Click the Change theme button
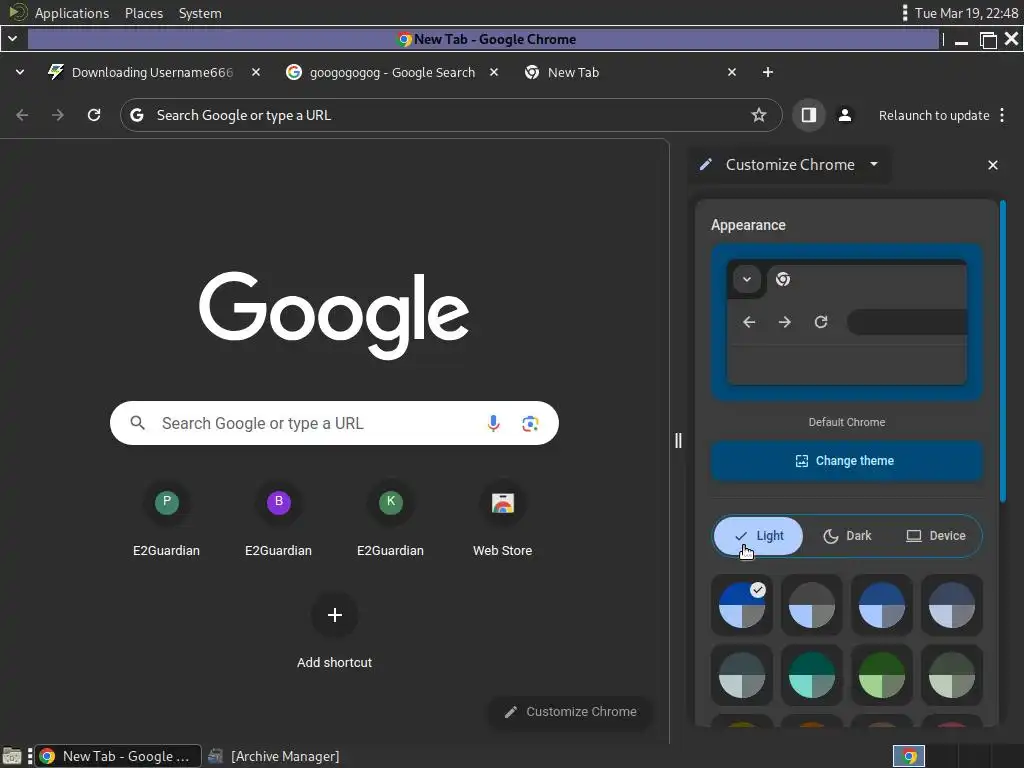 [847, 461]
